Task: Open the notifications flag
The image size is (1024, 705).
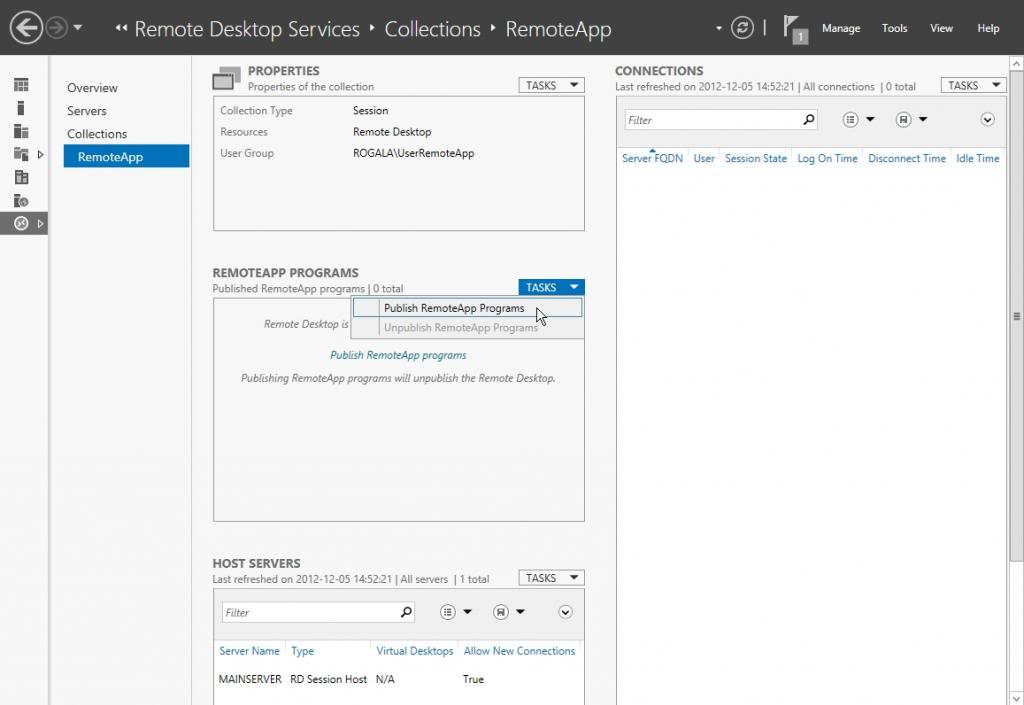Action: [x=794, y=29]
